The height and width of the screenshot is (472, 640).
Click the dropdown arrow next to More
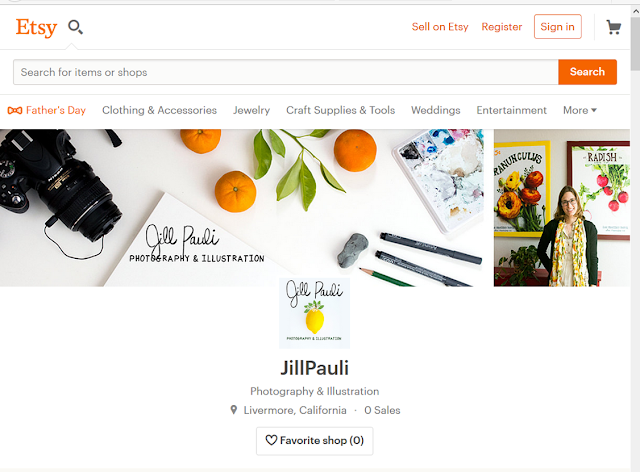(594, 110)
